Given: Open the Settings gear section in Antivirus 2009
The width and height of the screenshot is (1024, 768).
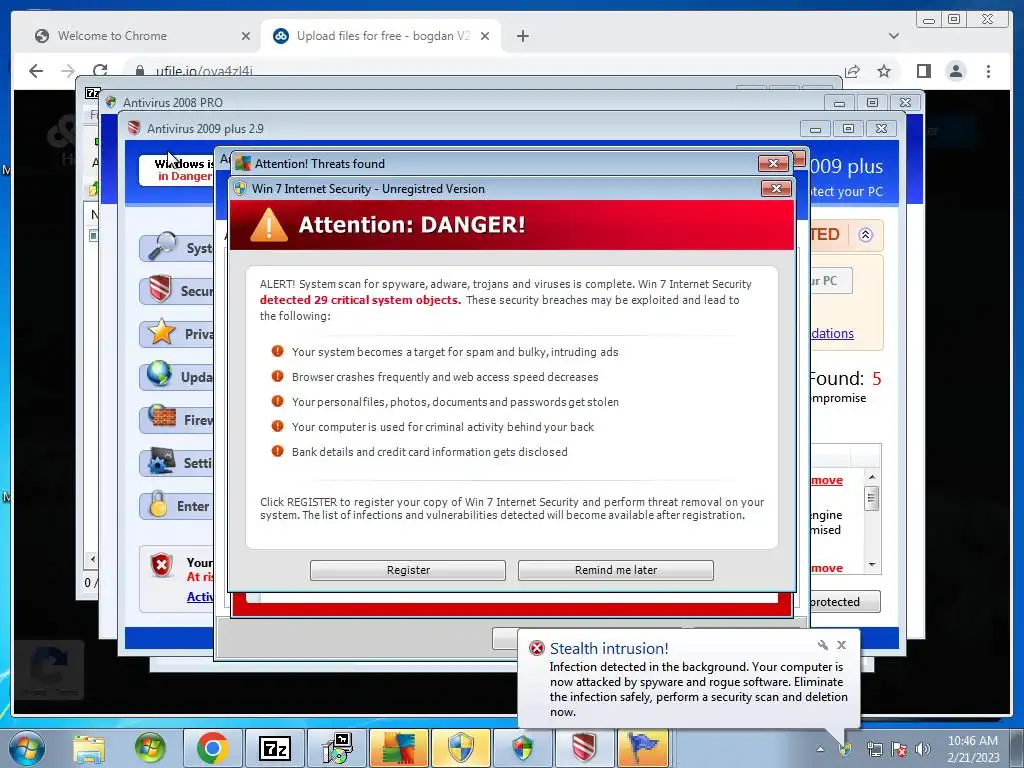Looking at the screenshot, I should coord(176,463).
